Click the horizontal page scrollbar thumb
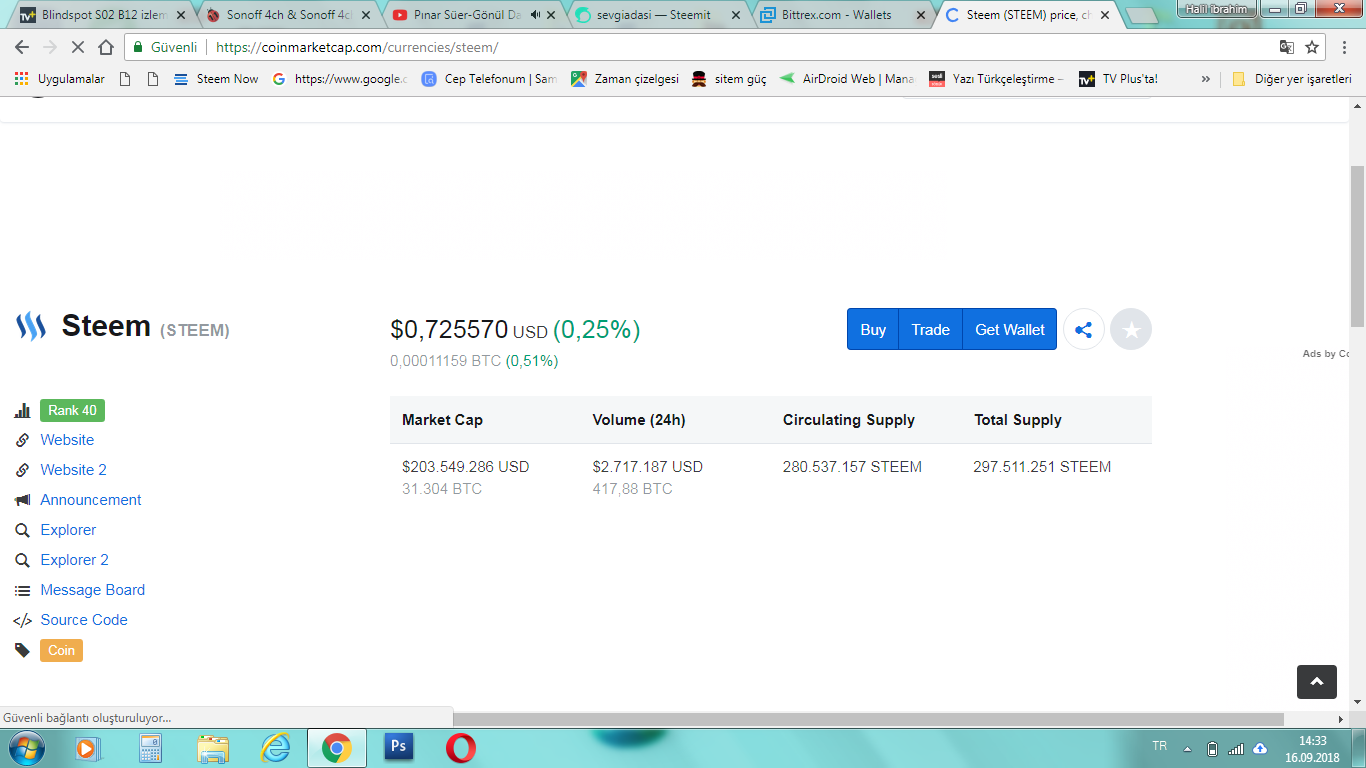Viewport: 1366px width, 768px height. 870,719
